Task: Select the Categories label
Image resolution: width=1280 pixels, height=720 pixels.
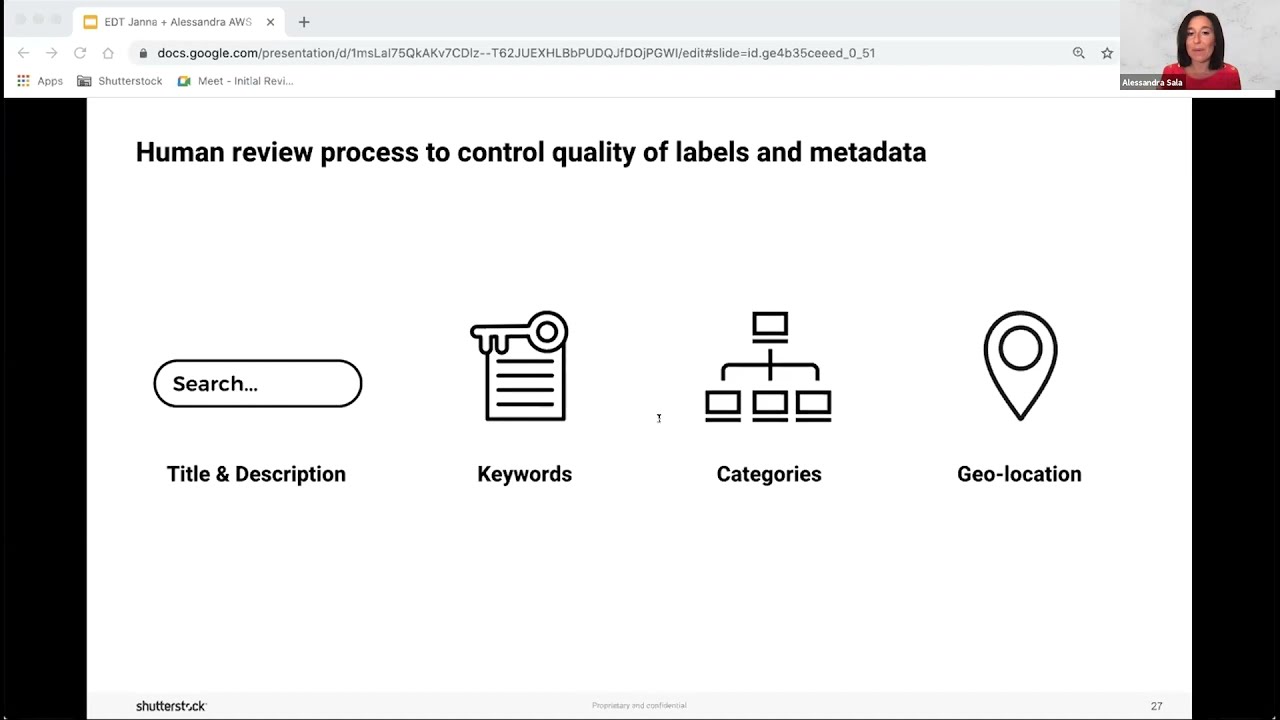Action: coord(769,474)
